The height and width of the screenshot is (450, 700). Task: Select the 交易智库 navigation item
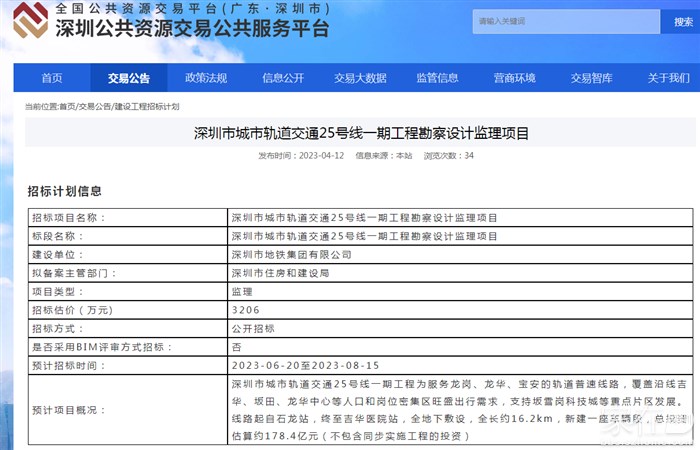(x=591, y=78)
